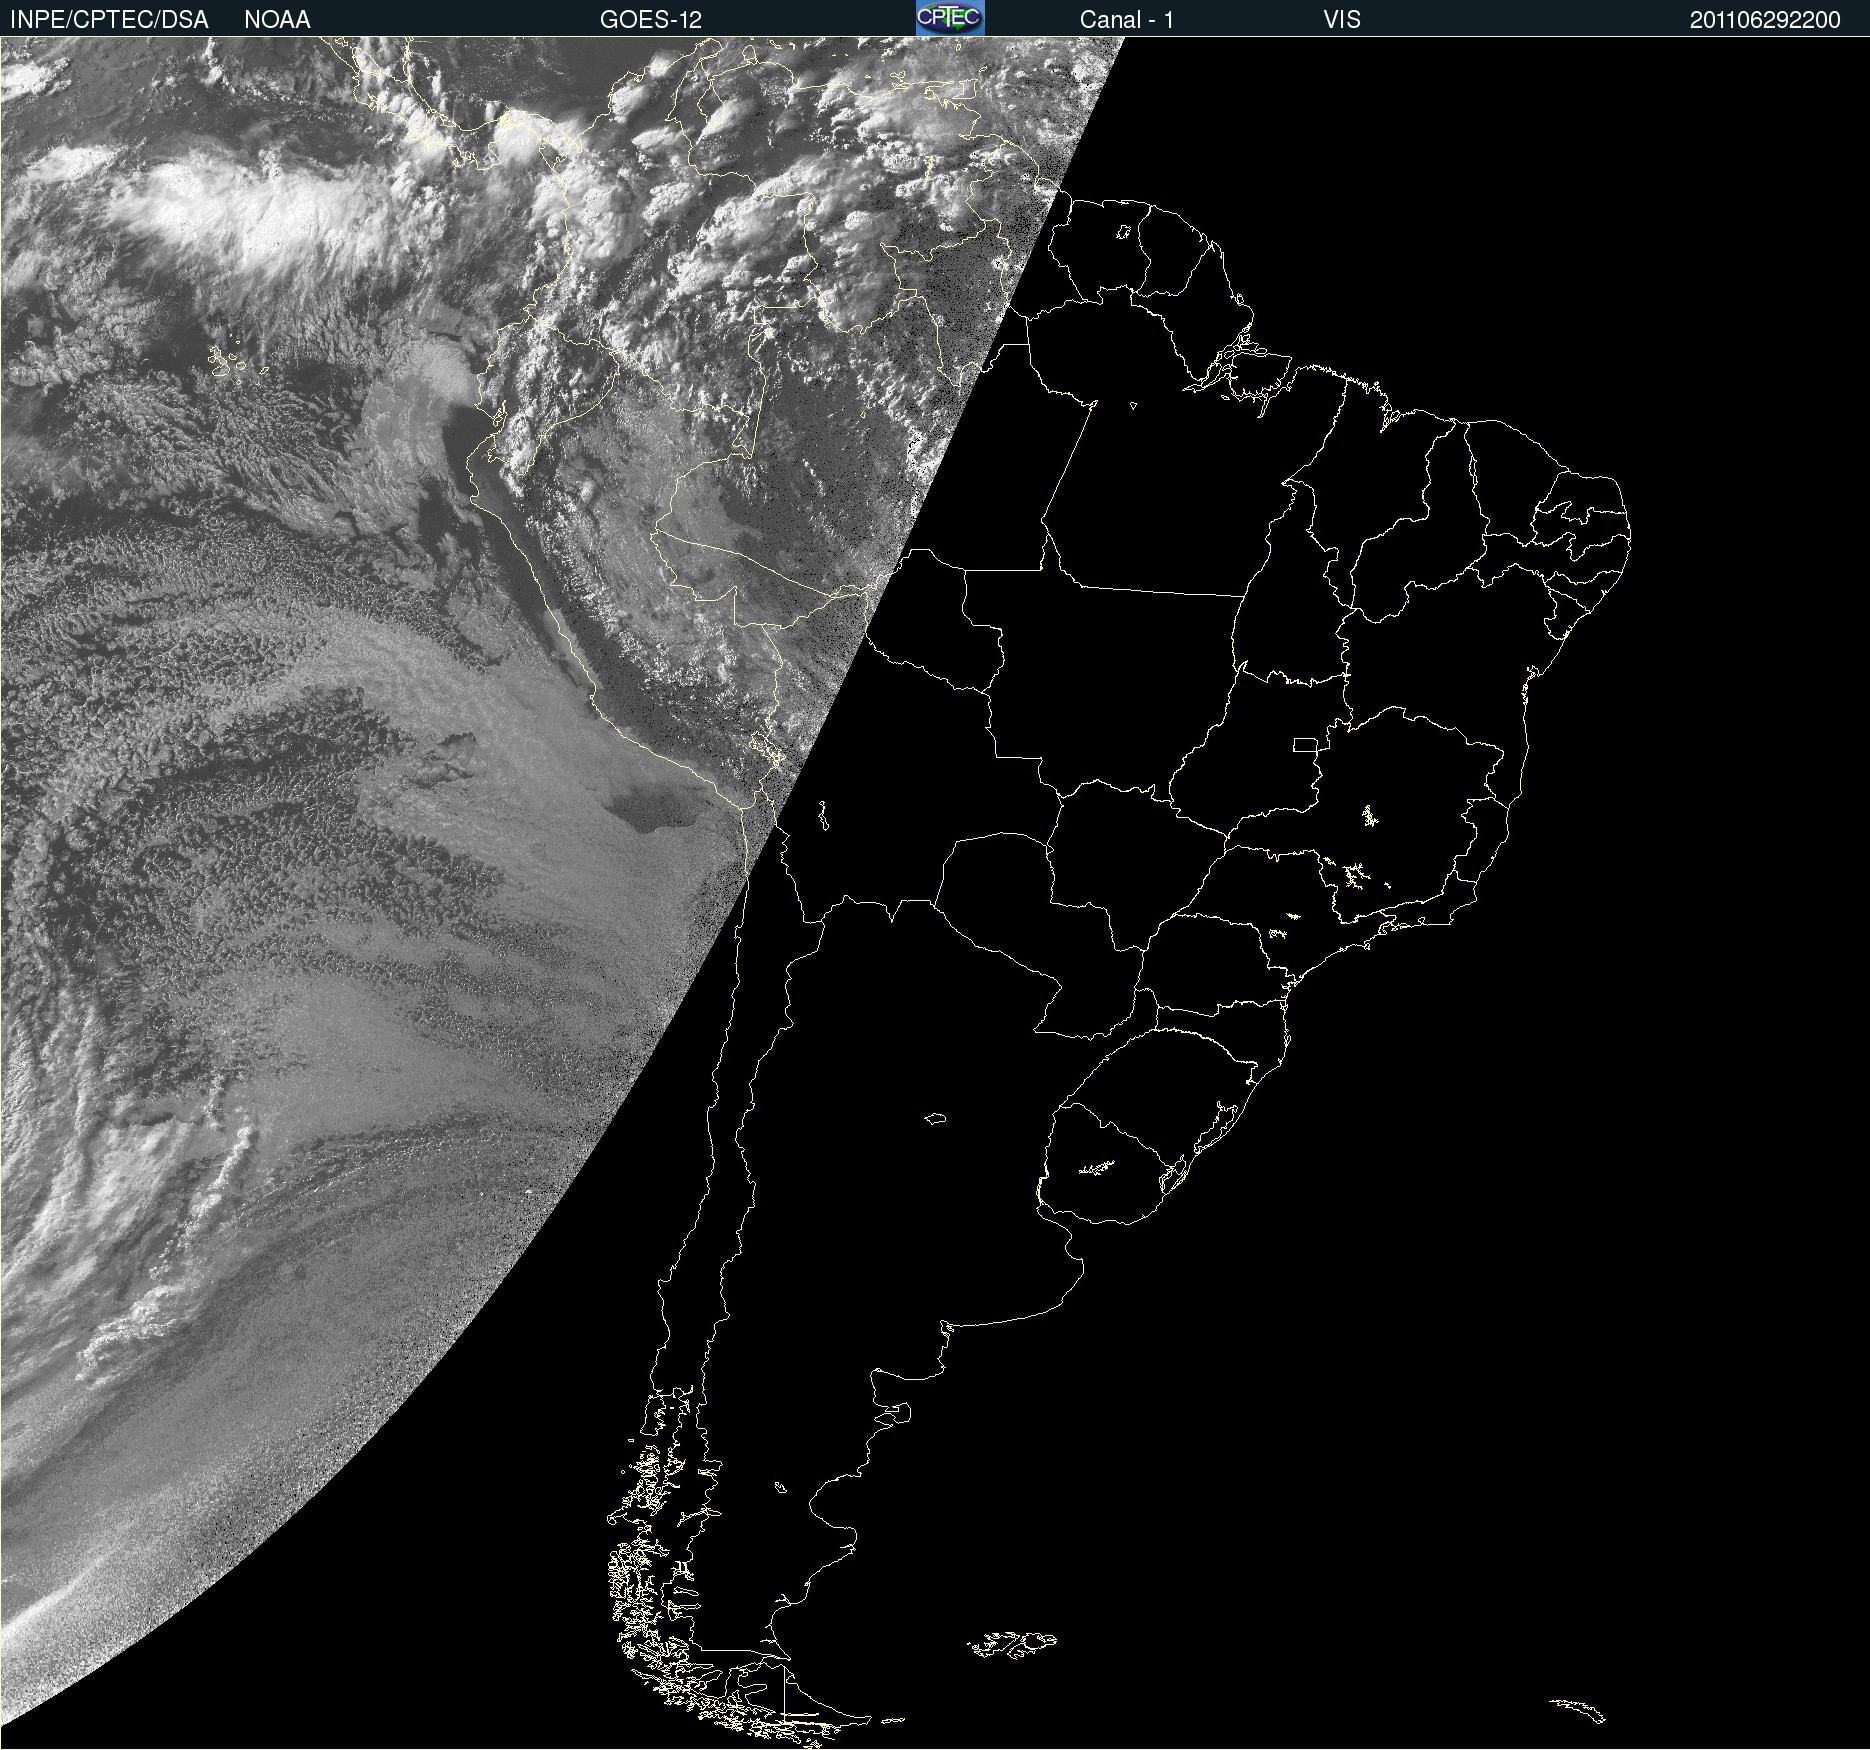Image resolution: width=1870 pixels, height=1750 pixels.
Task: Click the 201106292200 timestamp
Action: click(x=1765, y=20)
